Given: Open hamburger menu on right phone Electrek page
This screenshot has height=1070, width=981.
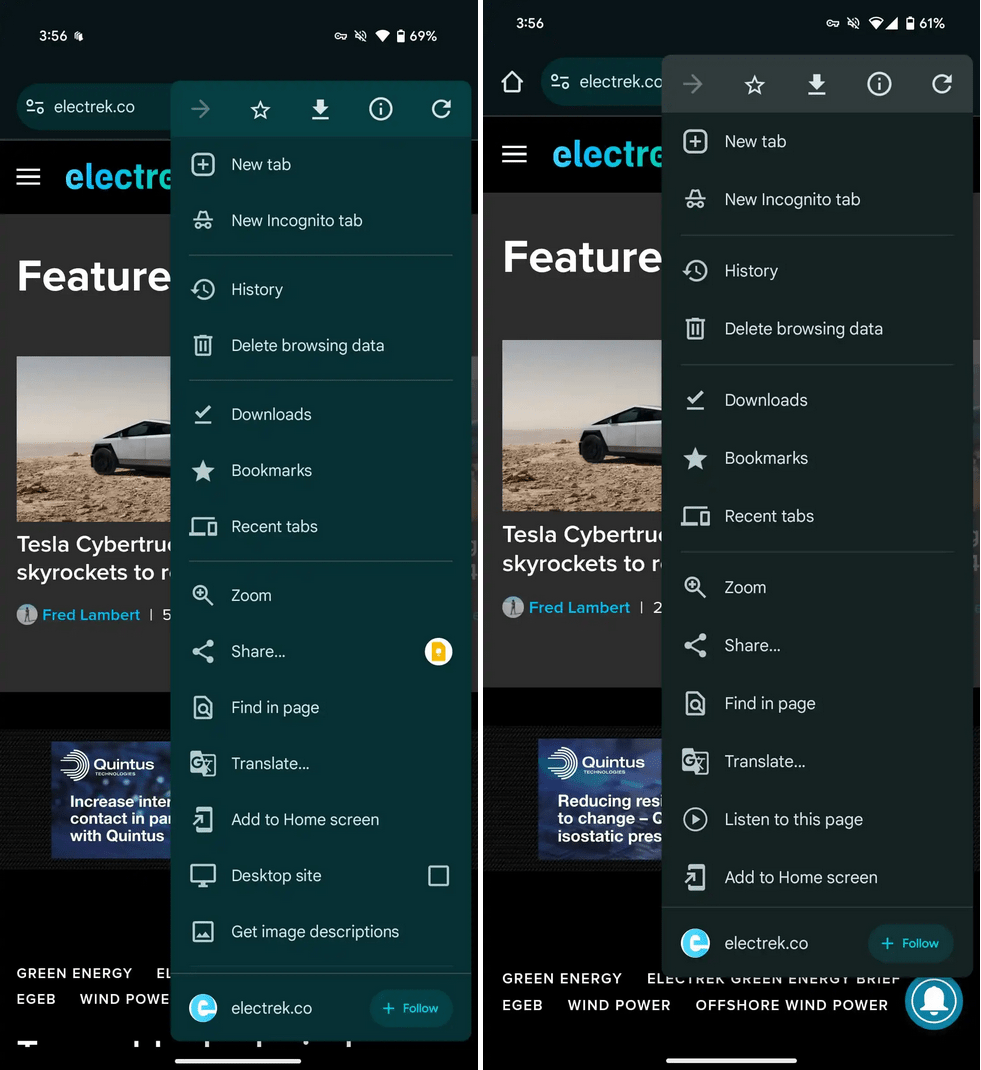Looking at the screenshot, I should [x=514, y=154].
